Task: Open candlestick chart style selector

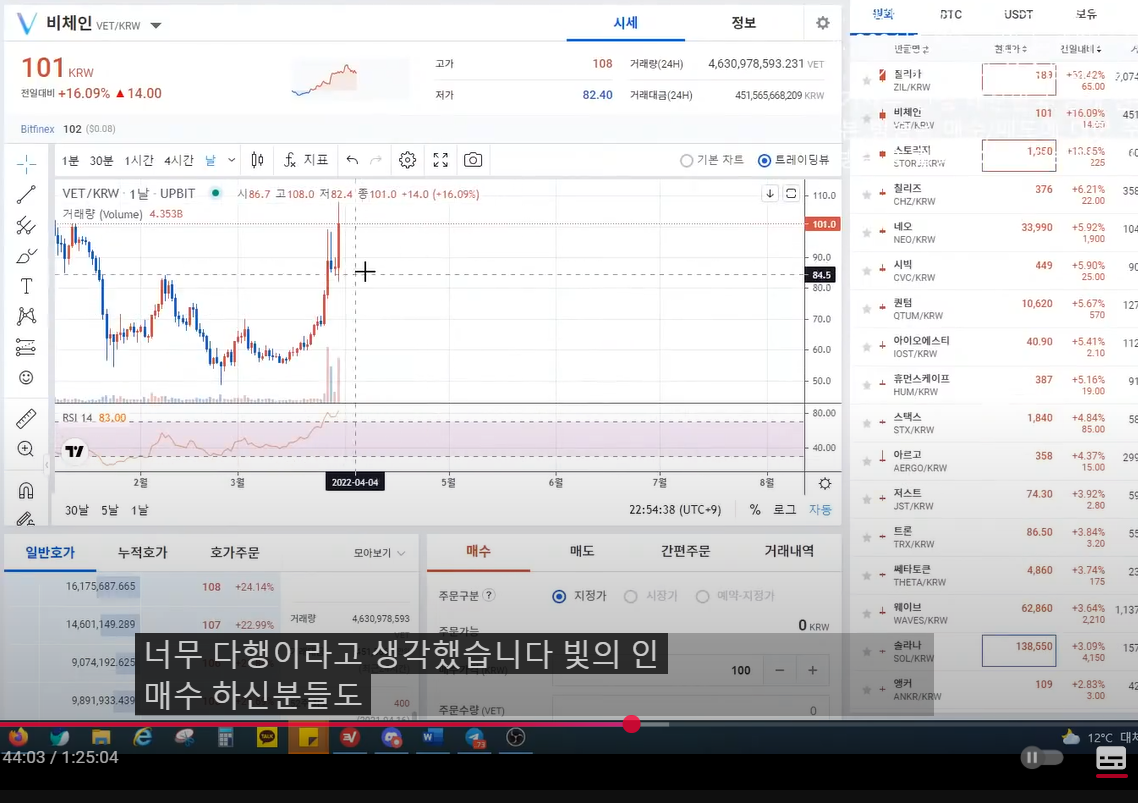Action: coord(257,160)
